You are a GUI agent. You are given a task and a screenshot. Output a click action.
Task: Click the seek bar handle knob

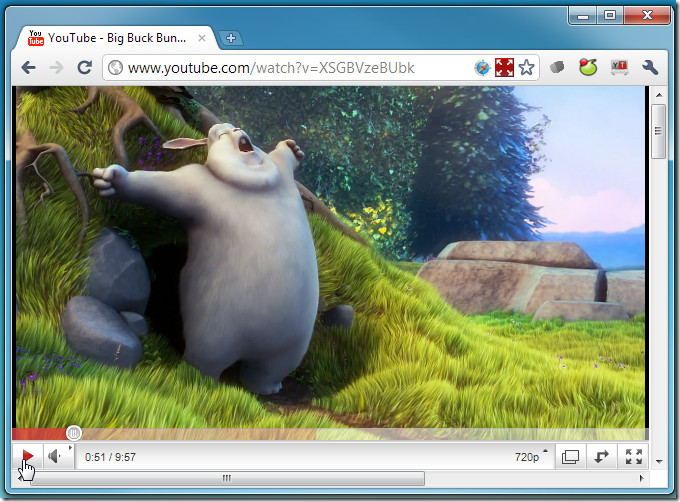click(74, 433)
